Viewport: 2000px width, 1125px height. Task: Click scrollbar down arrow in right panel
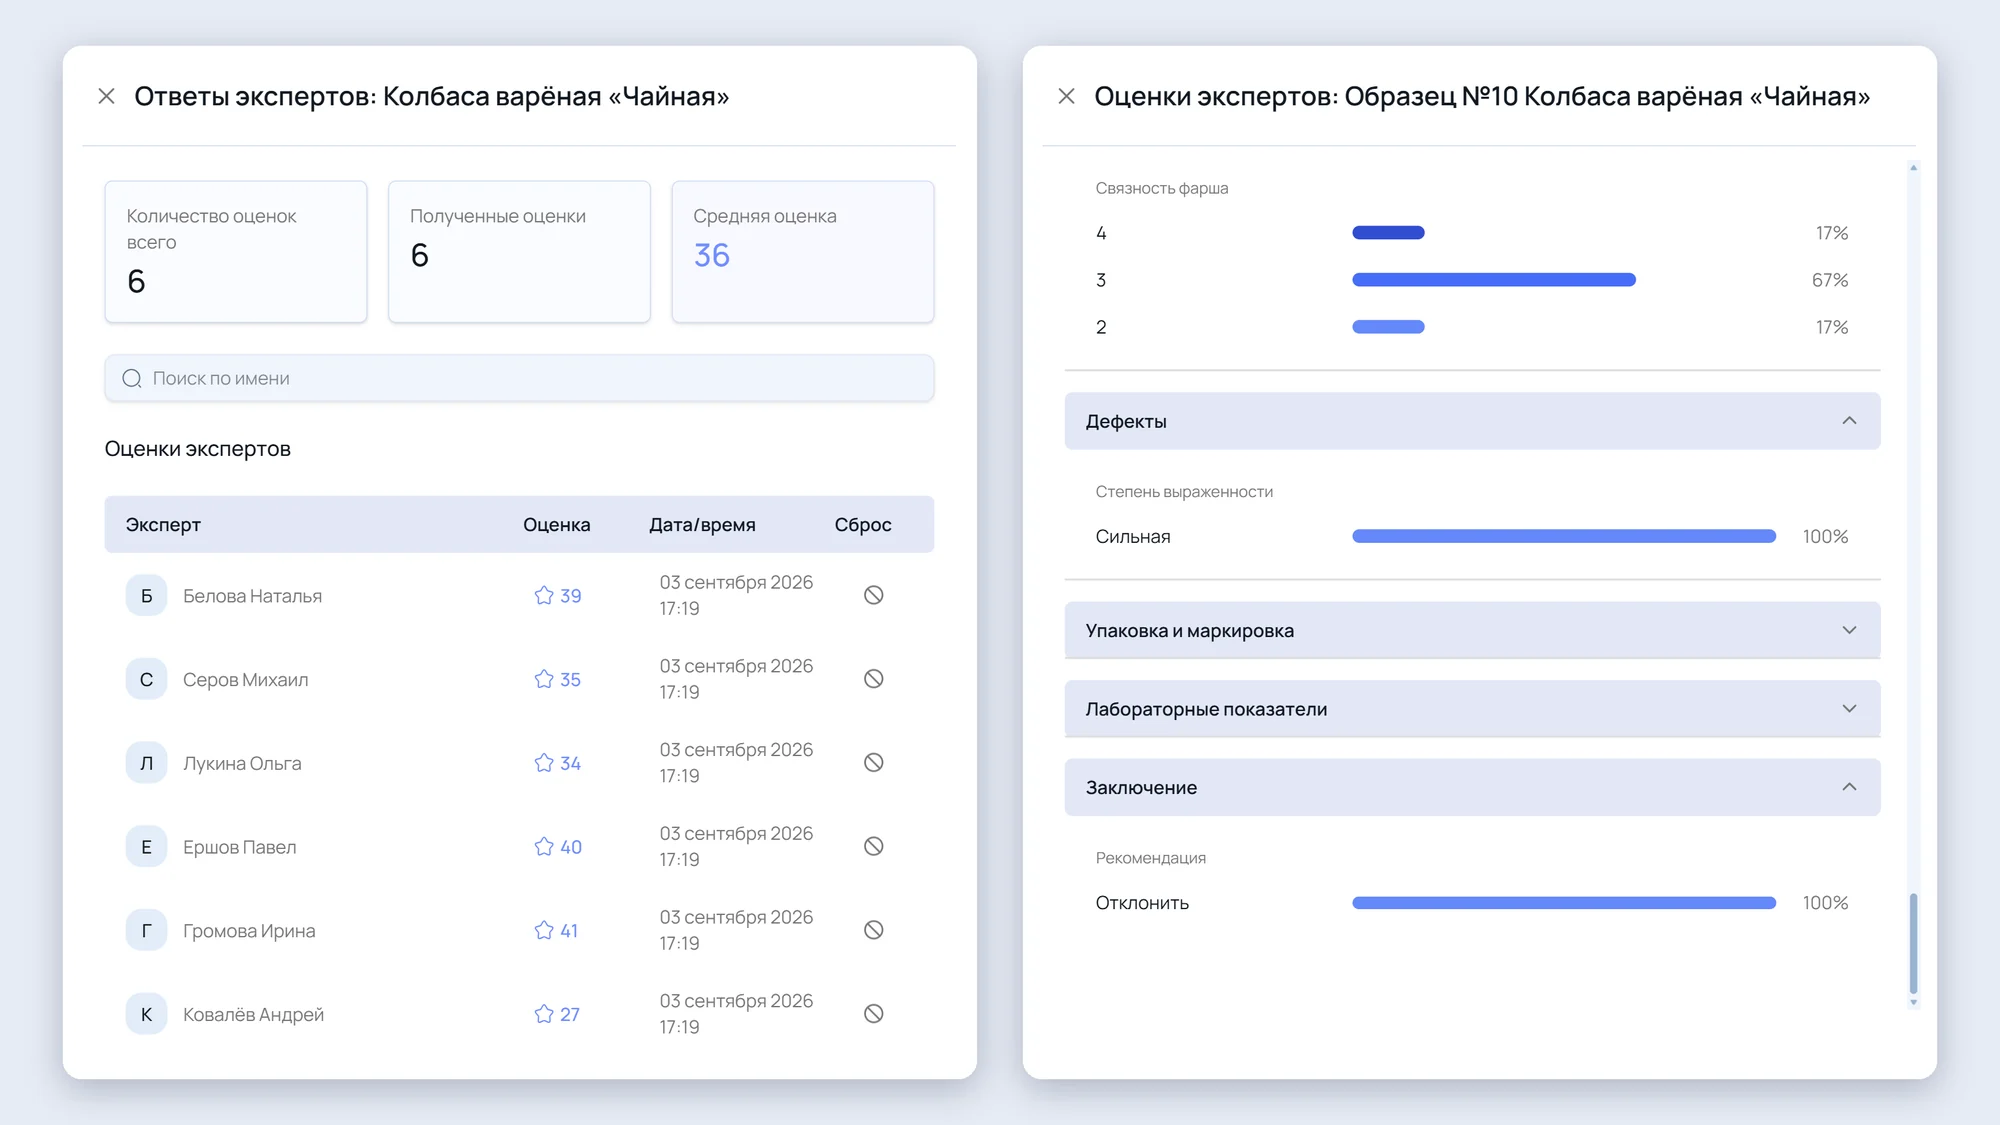point(1913,1002)
